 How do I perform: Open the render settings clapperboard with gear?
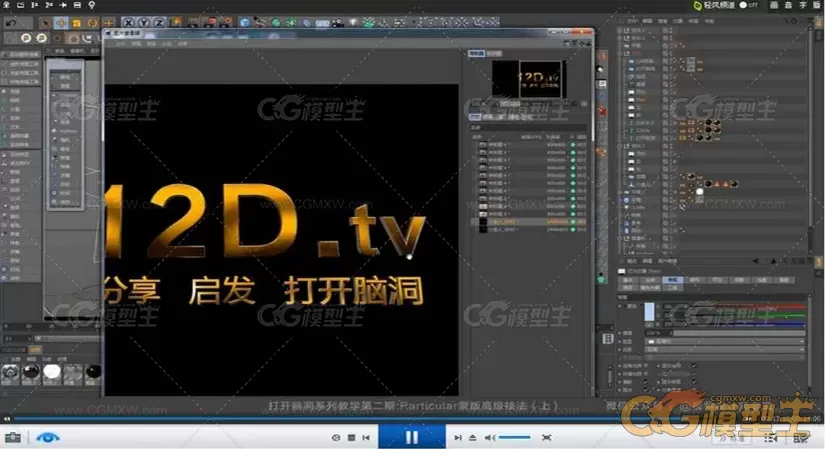226,23
